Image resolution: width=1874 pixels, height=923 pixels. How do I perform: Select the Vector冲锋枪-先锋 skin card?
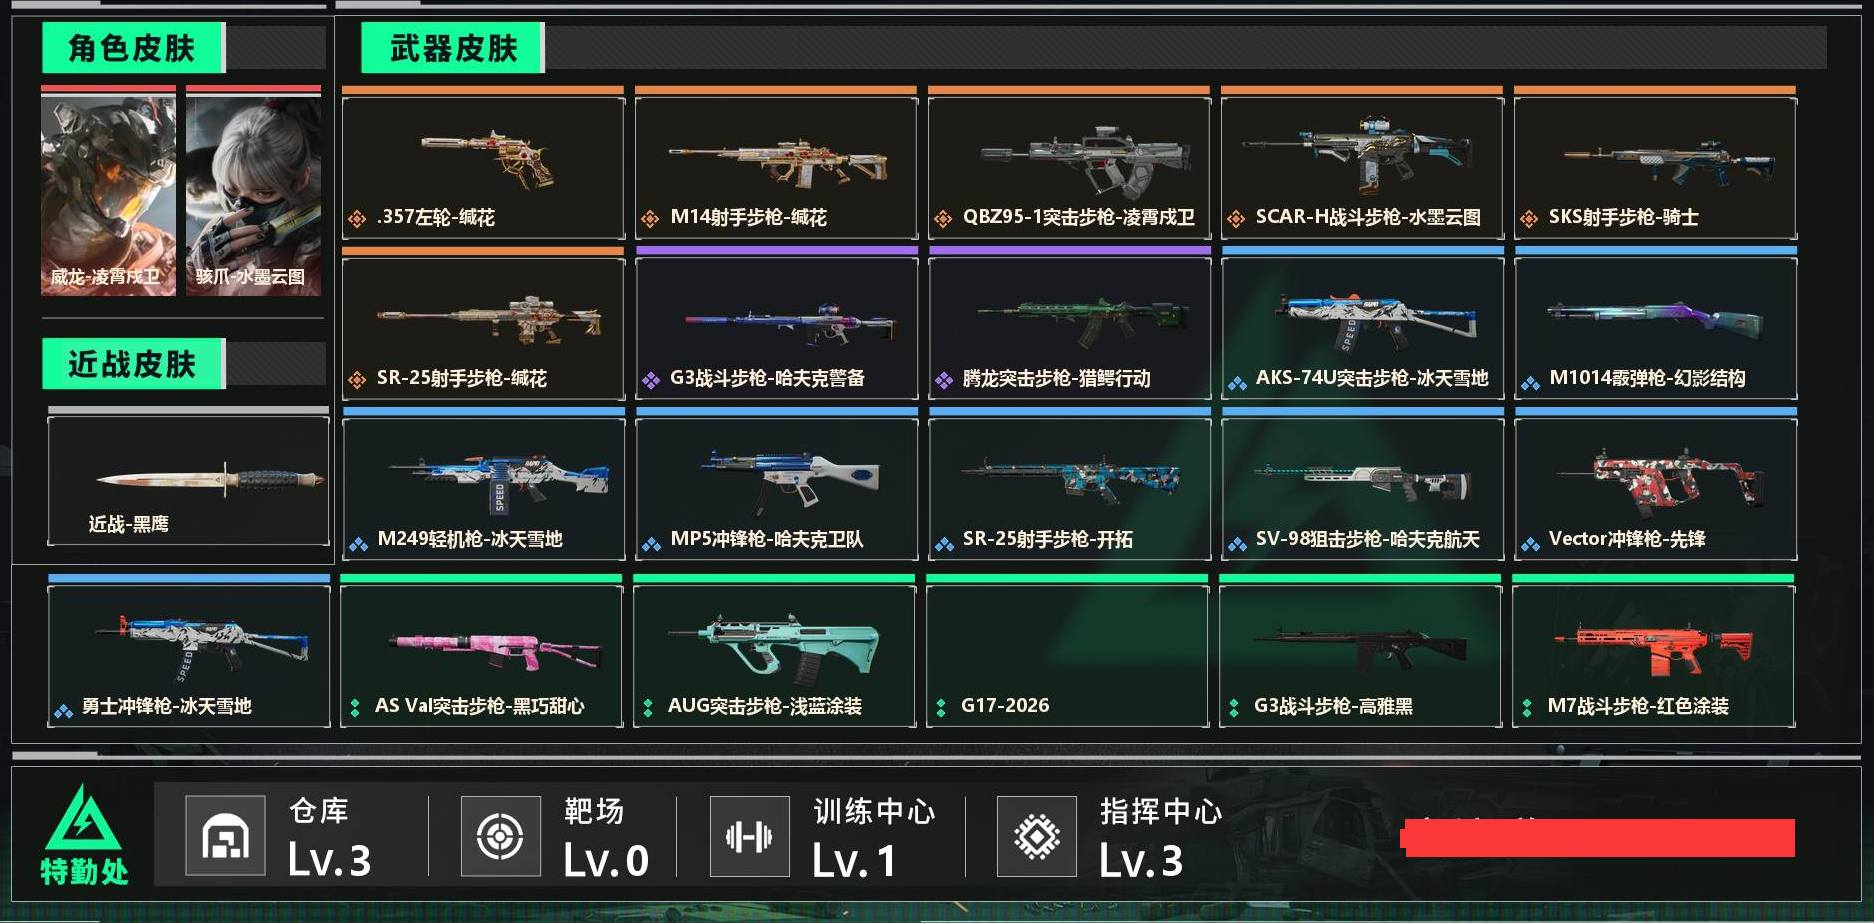1655,488
